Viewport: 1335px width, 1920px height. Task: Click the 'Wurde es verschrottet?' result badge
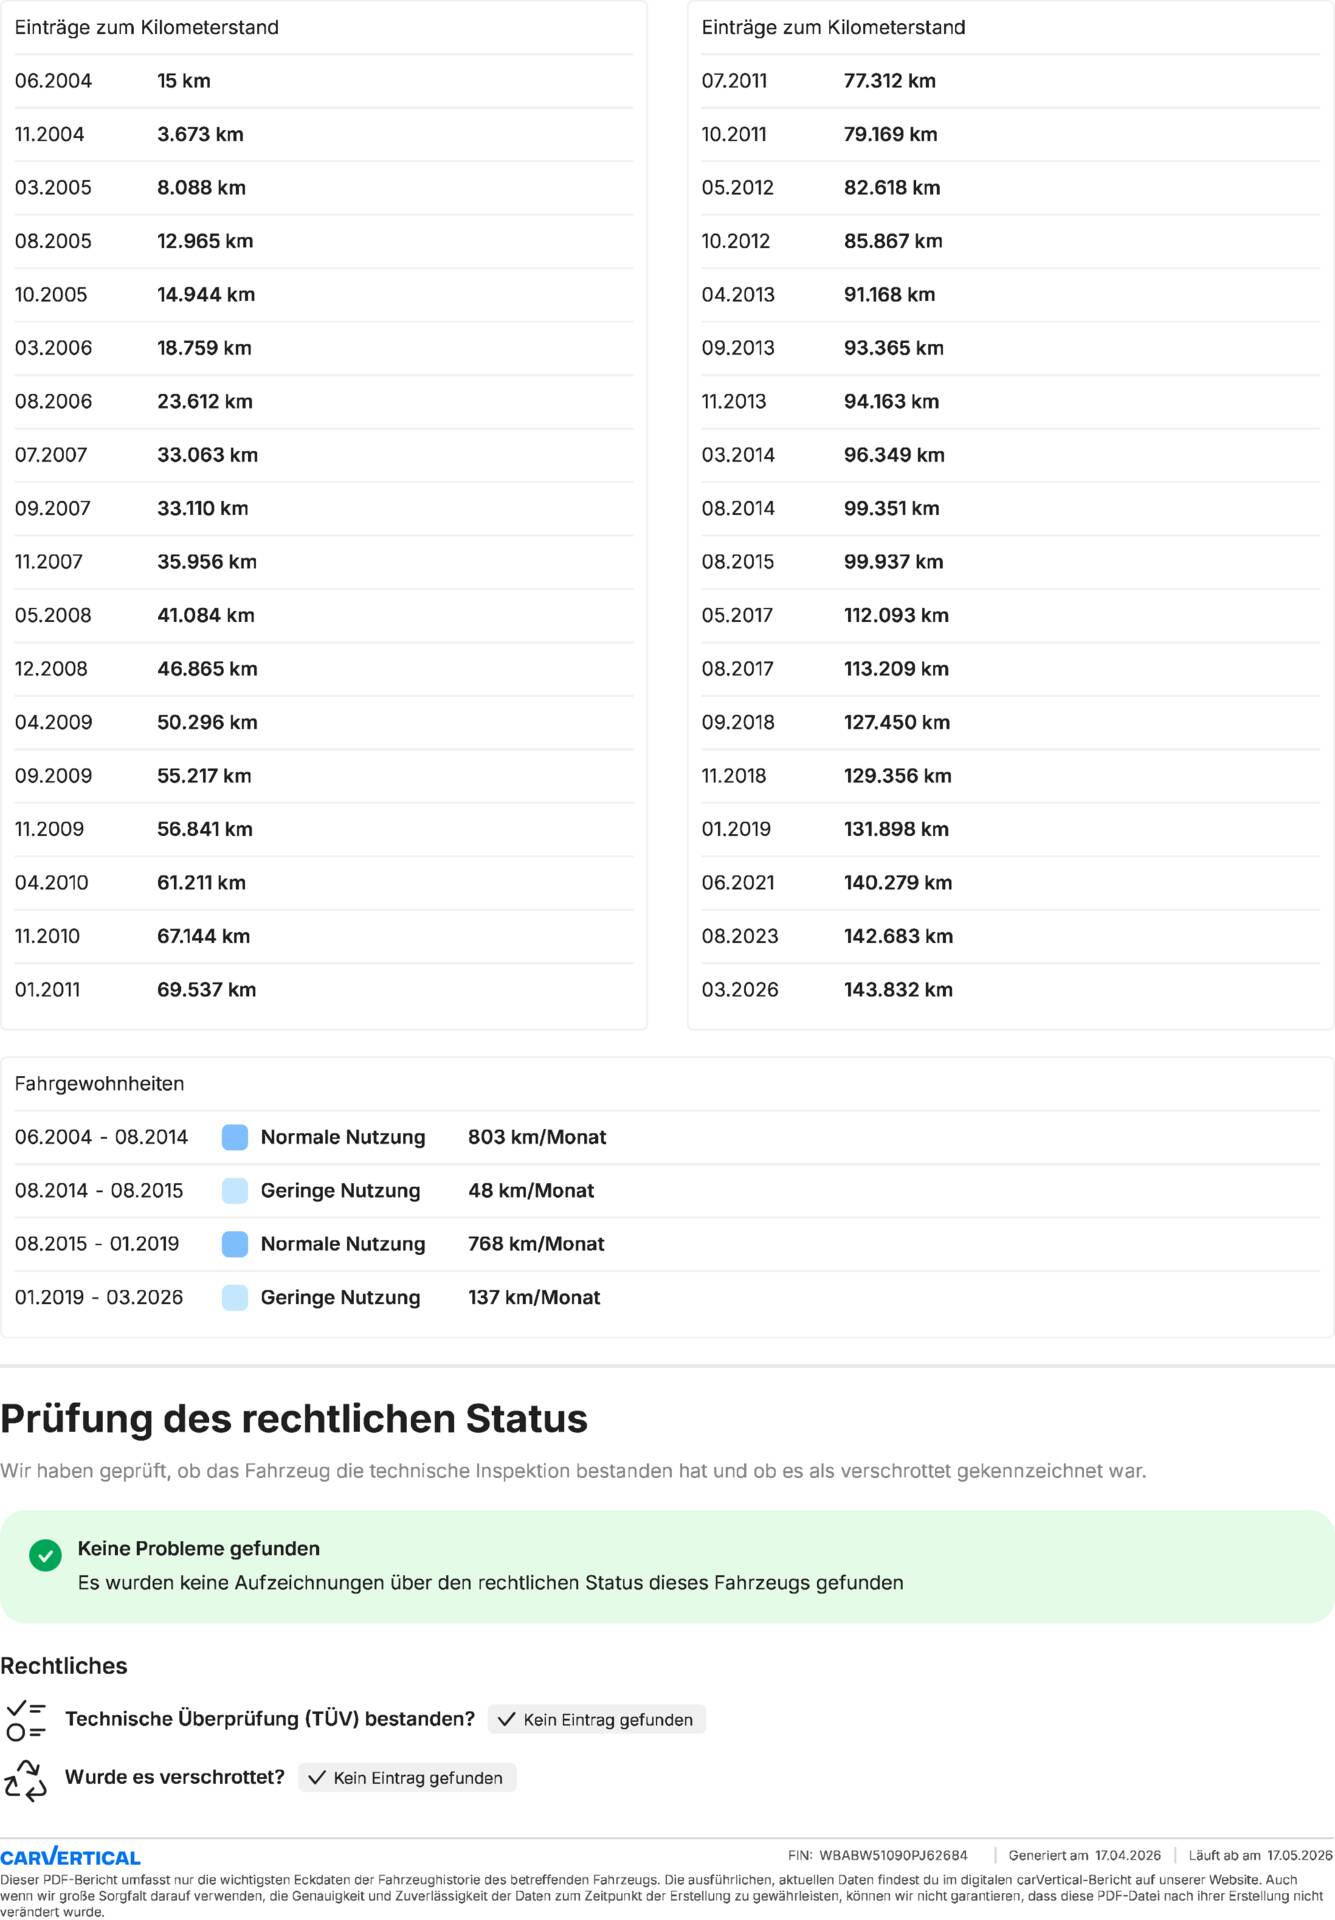[x=407, y=1778]
